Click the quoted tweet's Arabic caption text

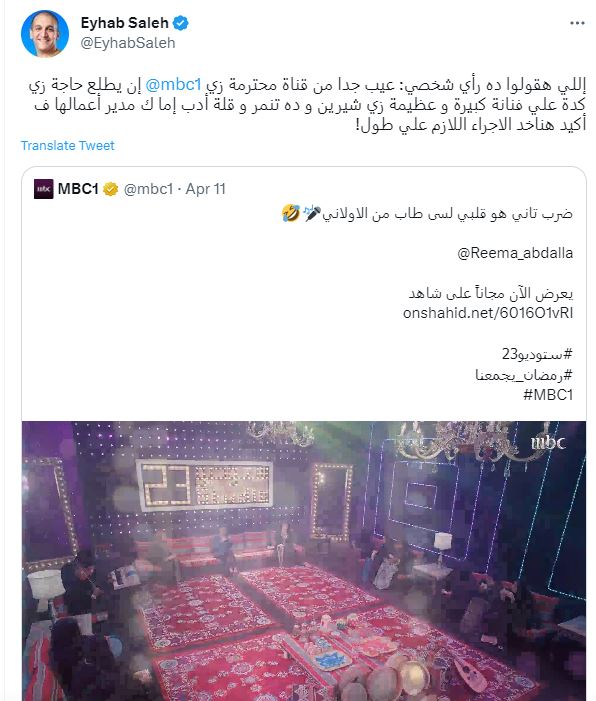(x=427, y=214)
